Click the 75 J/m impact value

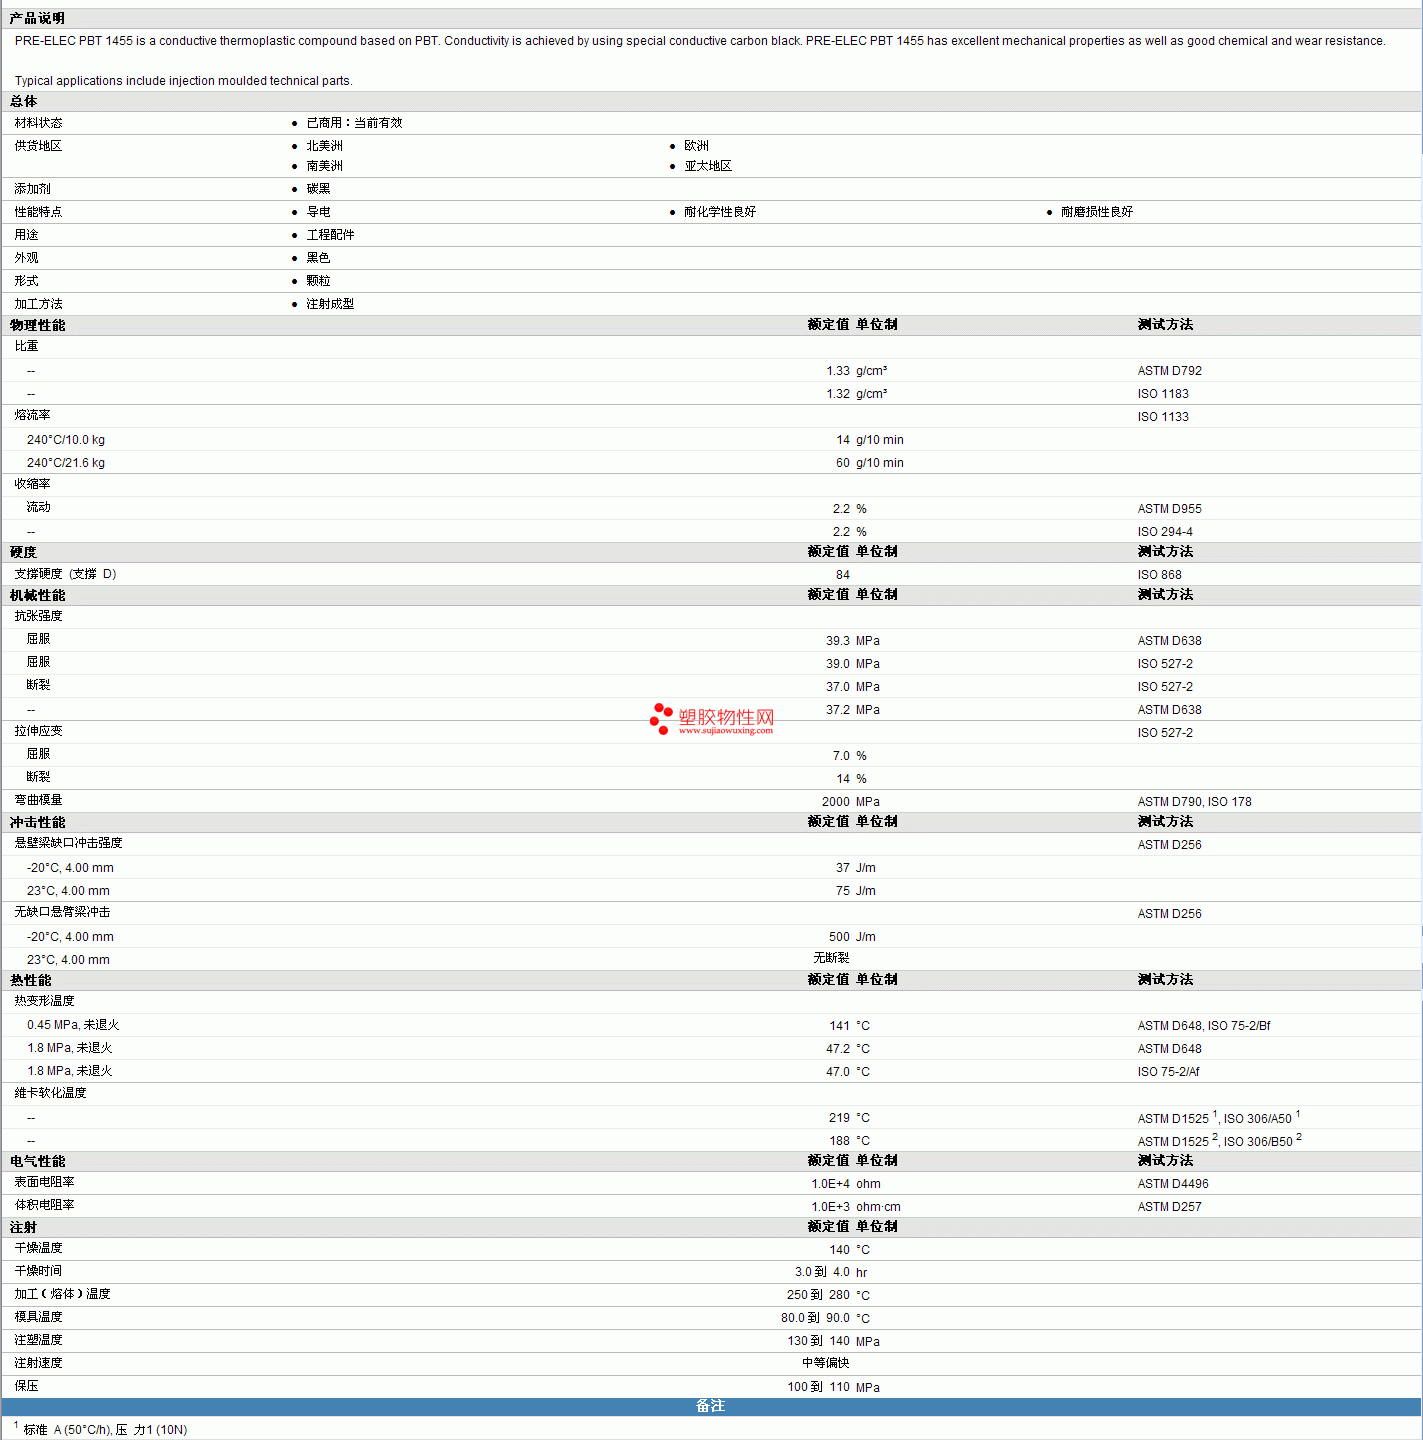(x=856, y=891)
